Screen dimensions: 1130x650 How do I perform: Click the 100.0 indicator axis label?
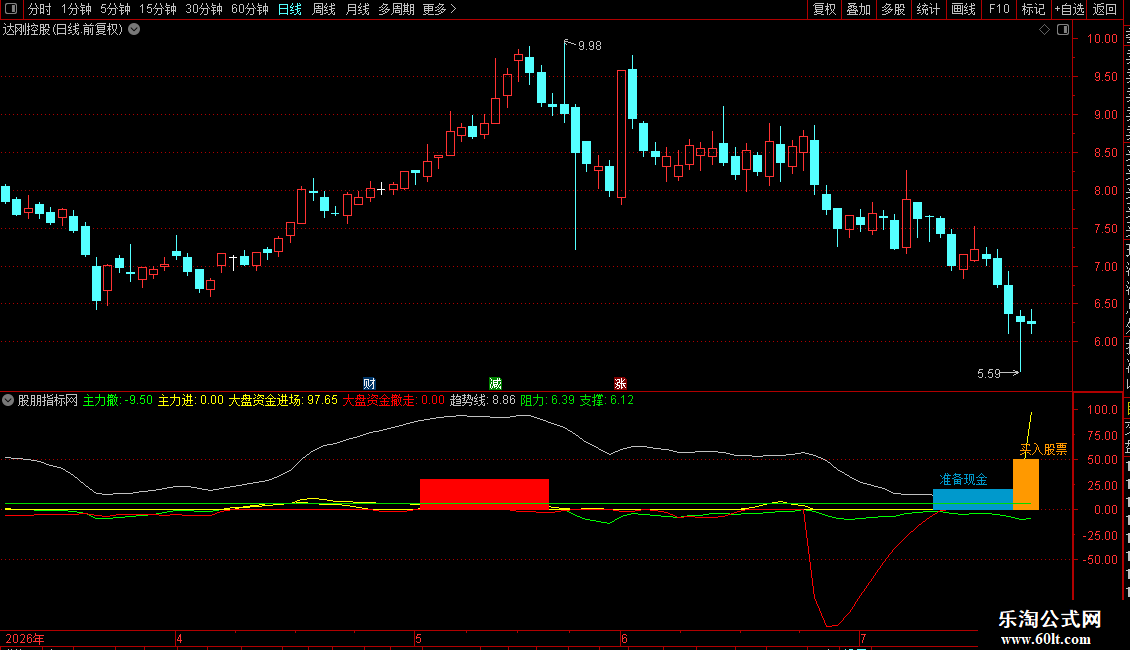coord(1102,410)
